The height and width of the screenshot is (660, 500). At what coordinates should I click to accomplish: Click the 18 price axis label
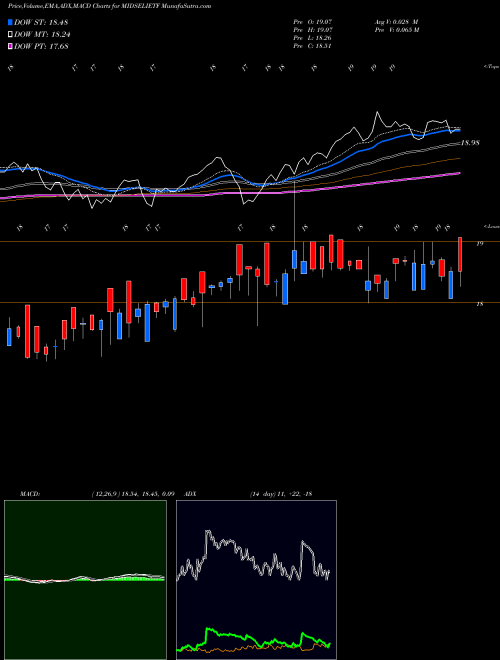(x=480, y=304)
